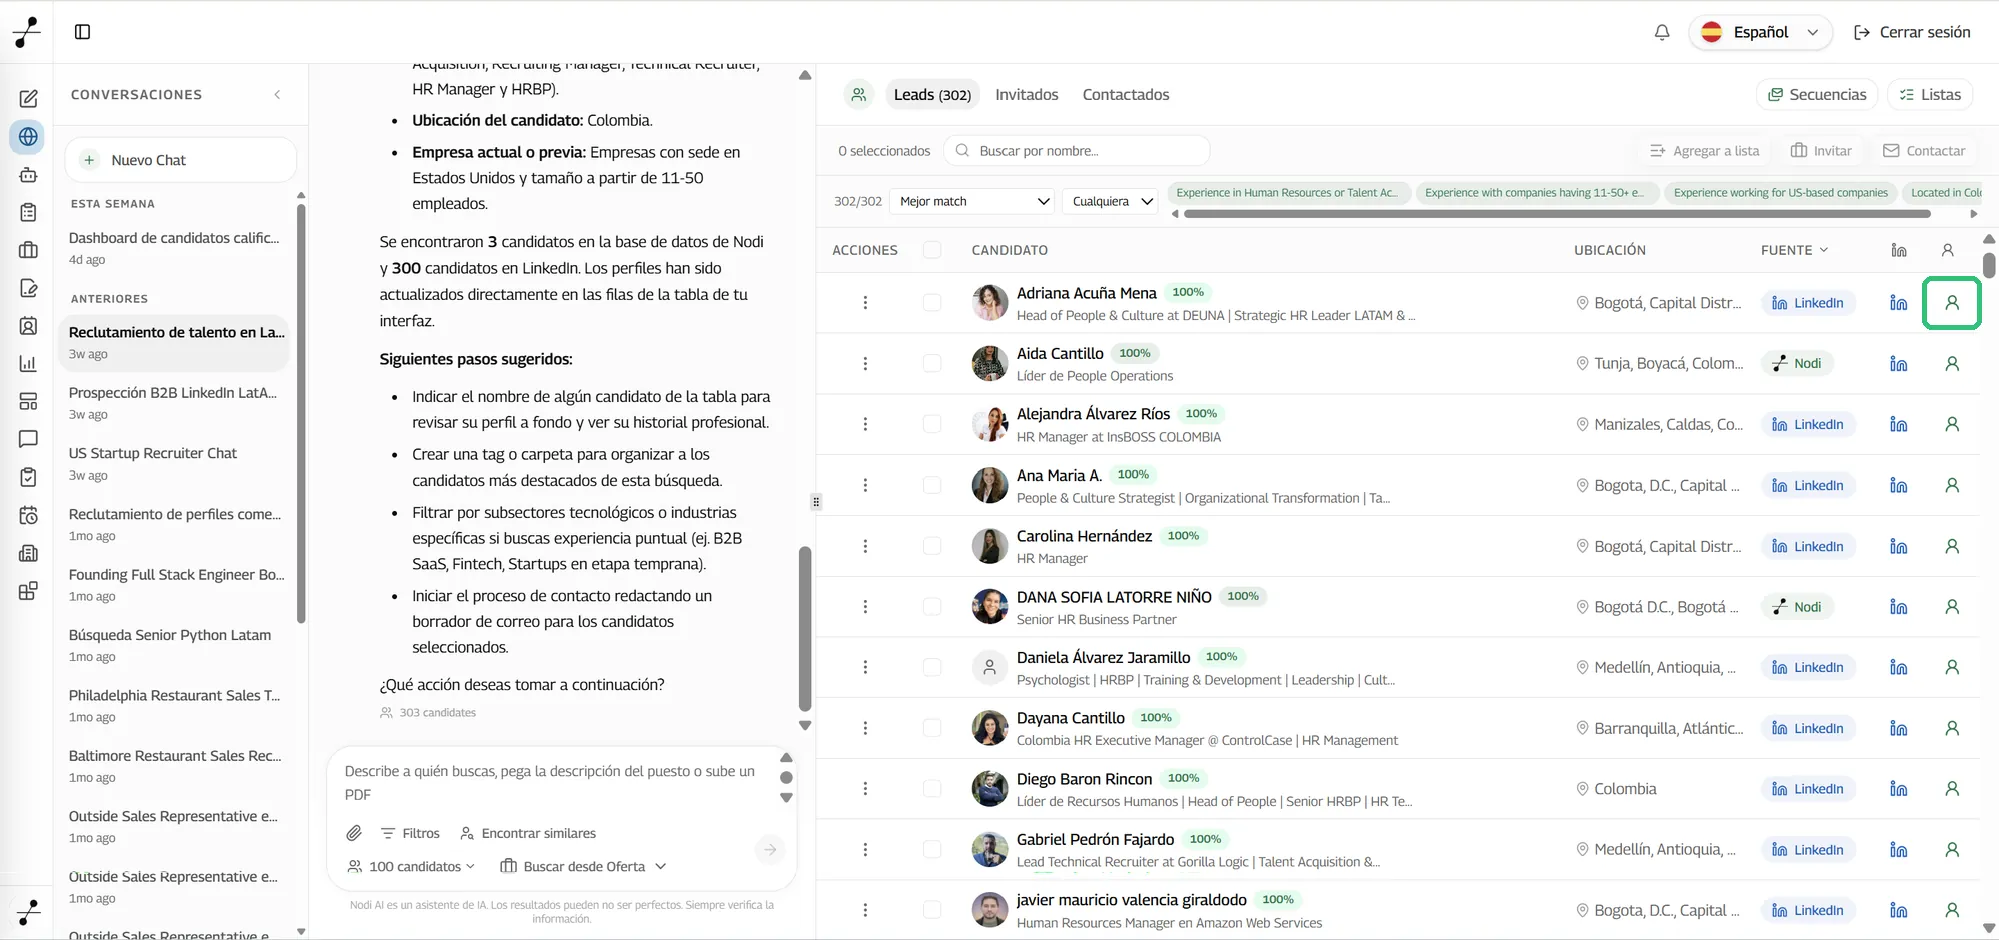Open LinkedIn icon for Dayana Cantillo

point(1898,729)
